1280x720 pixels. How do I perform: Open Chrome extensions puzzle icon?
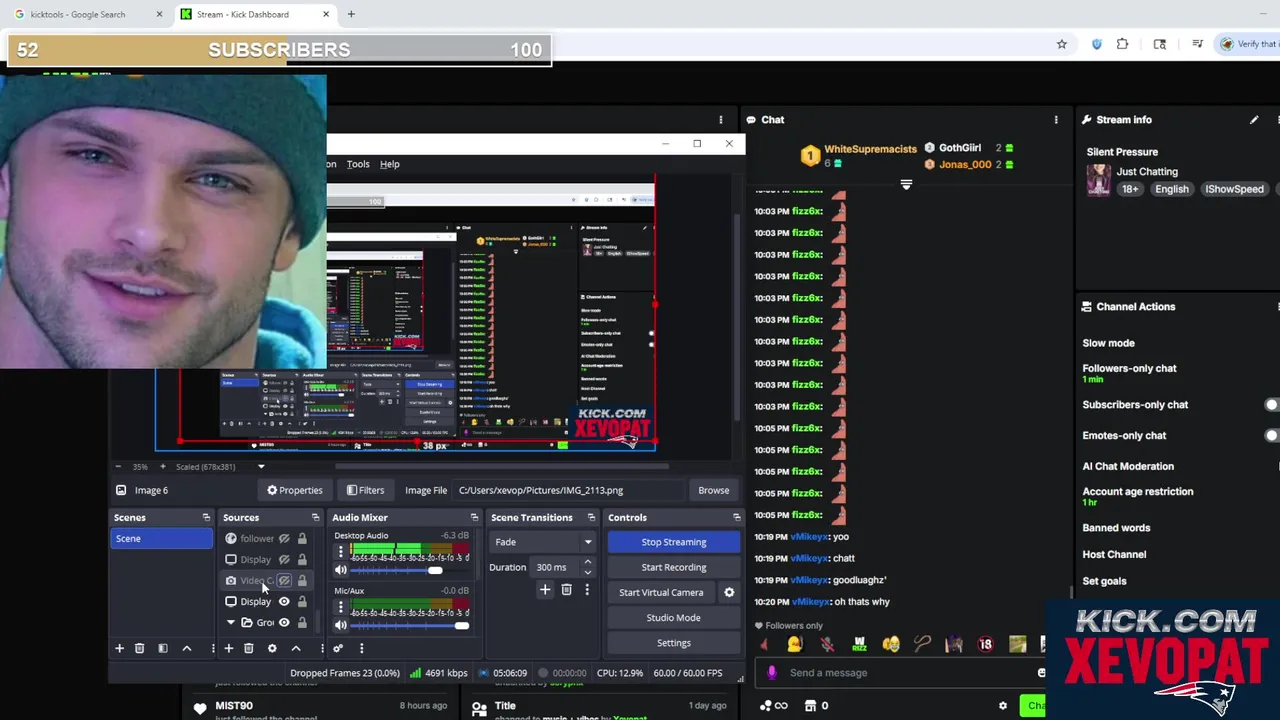pos(1123,44)
